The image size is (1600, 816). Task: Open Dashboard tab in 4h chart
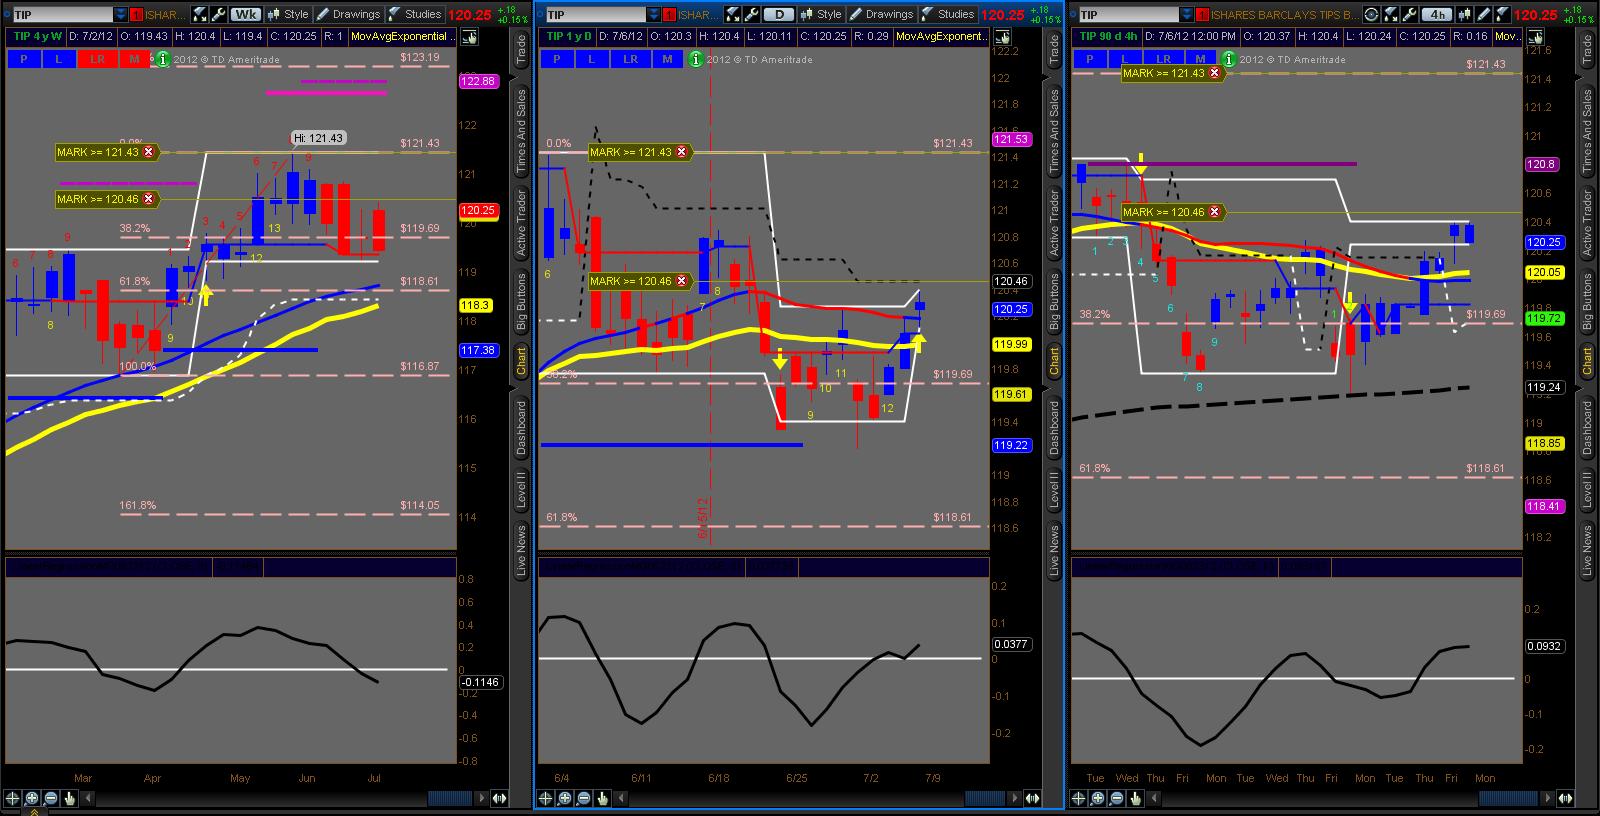point(1587,429)
